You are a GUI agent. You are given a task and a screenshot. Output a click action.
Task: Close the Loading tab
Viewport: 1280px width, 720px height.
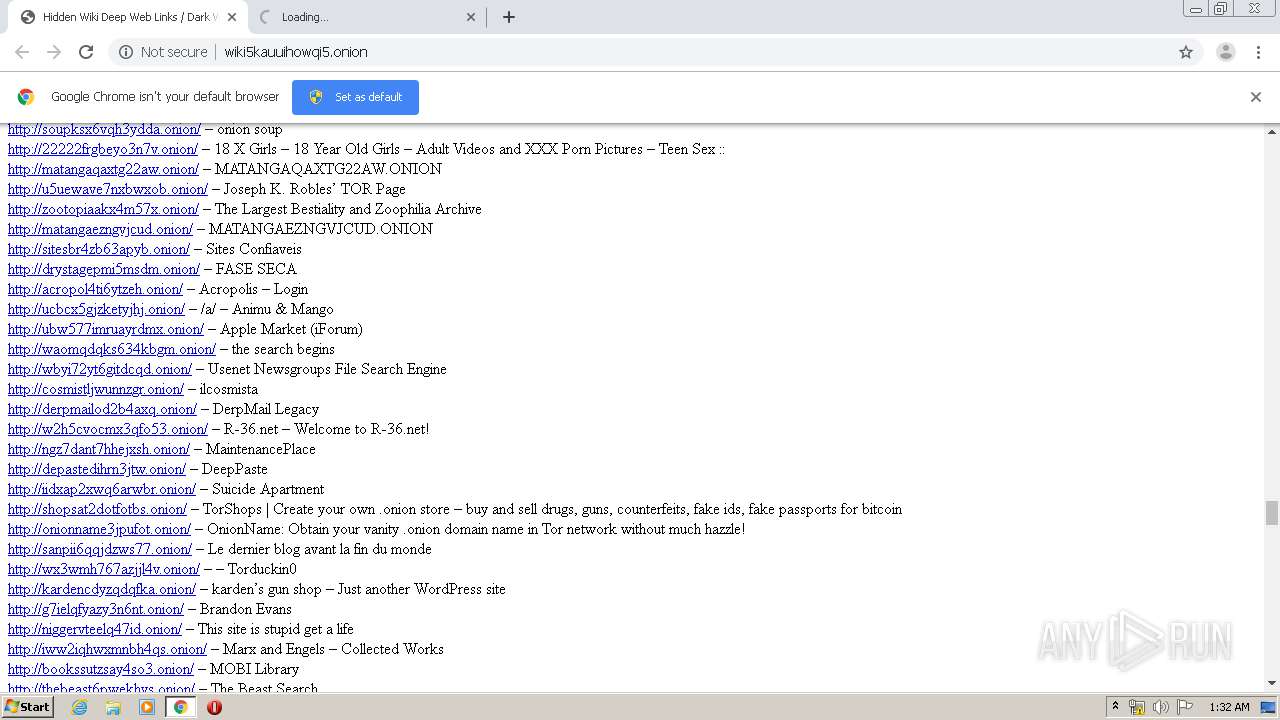471,17
